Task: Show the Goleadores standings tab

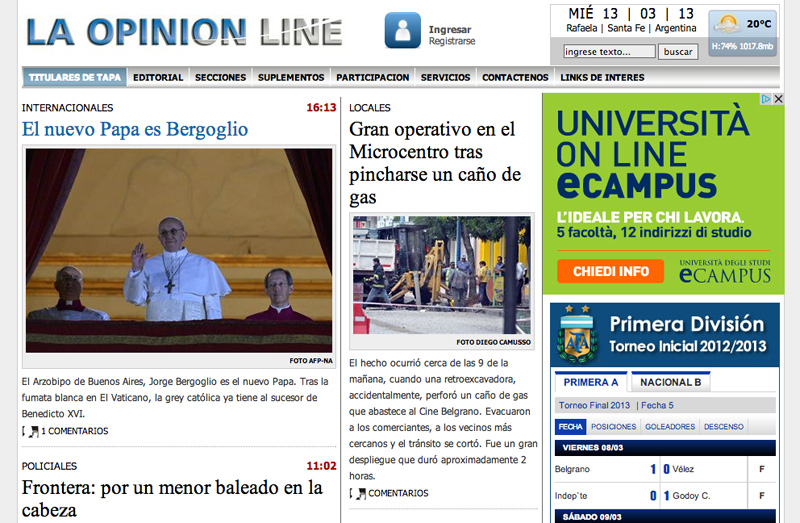Action: tap(670, 427)
